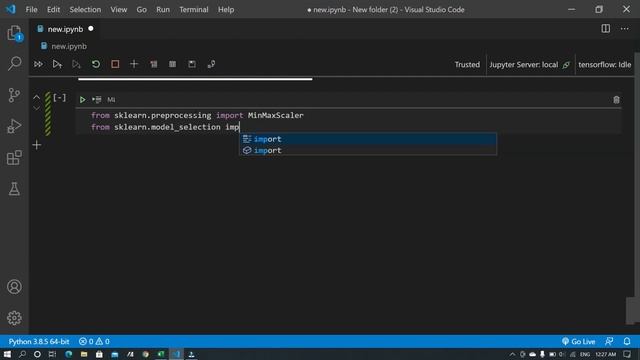Open the Search view in activity bar

click(x=14, y=64)
